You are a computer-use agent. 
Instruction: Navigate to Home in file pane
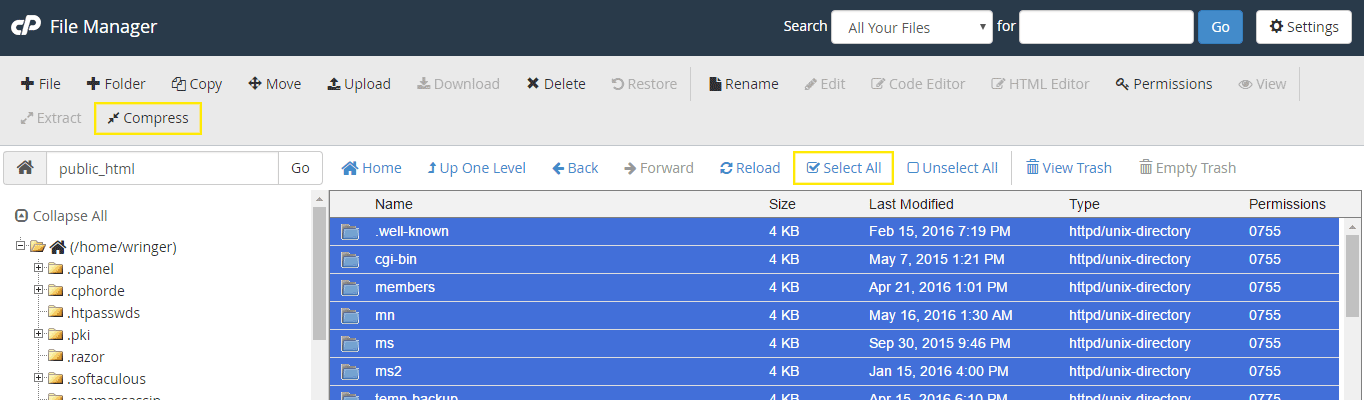[372, 168]
